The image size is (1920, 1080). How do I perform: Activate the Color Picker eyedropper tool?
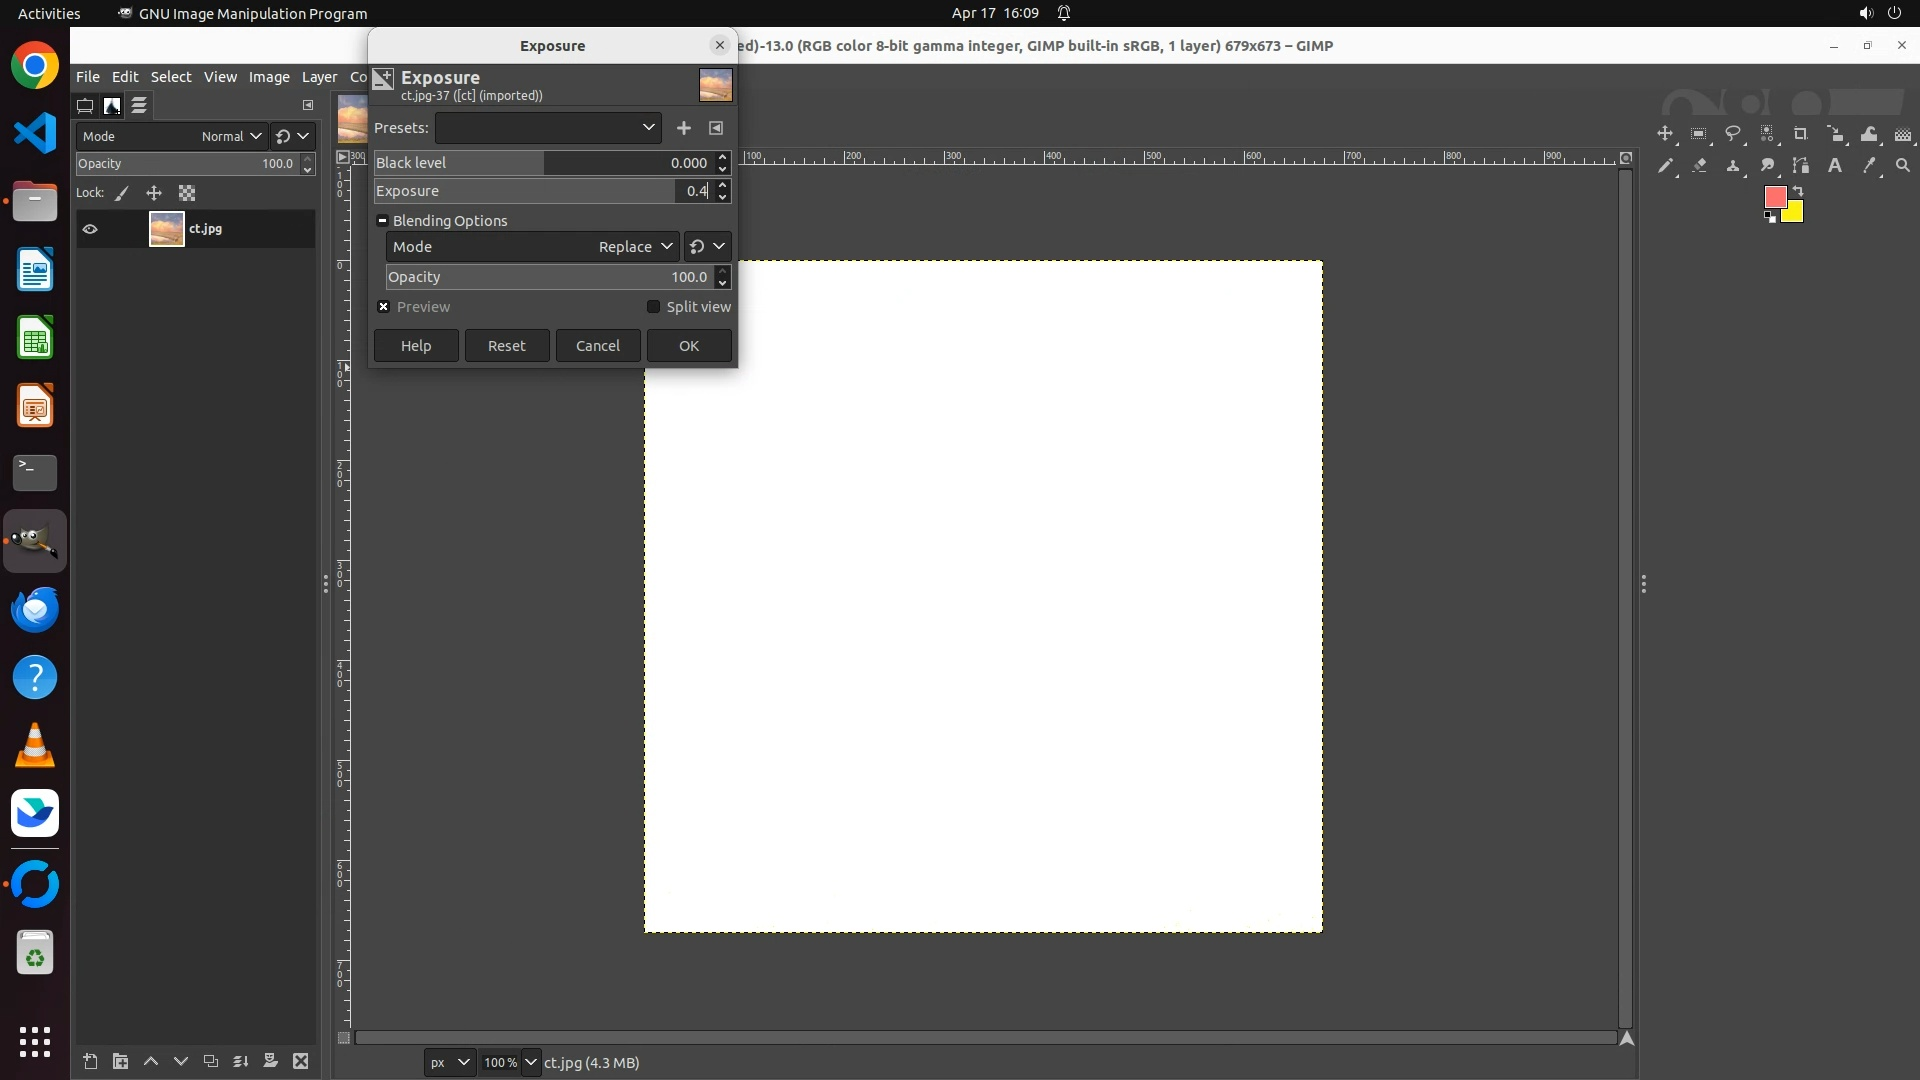click(1869, 166)
